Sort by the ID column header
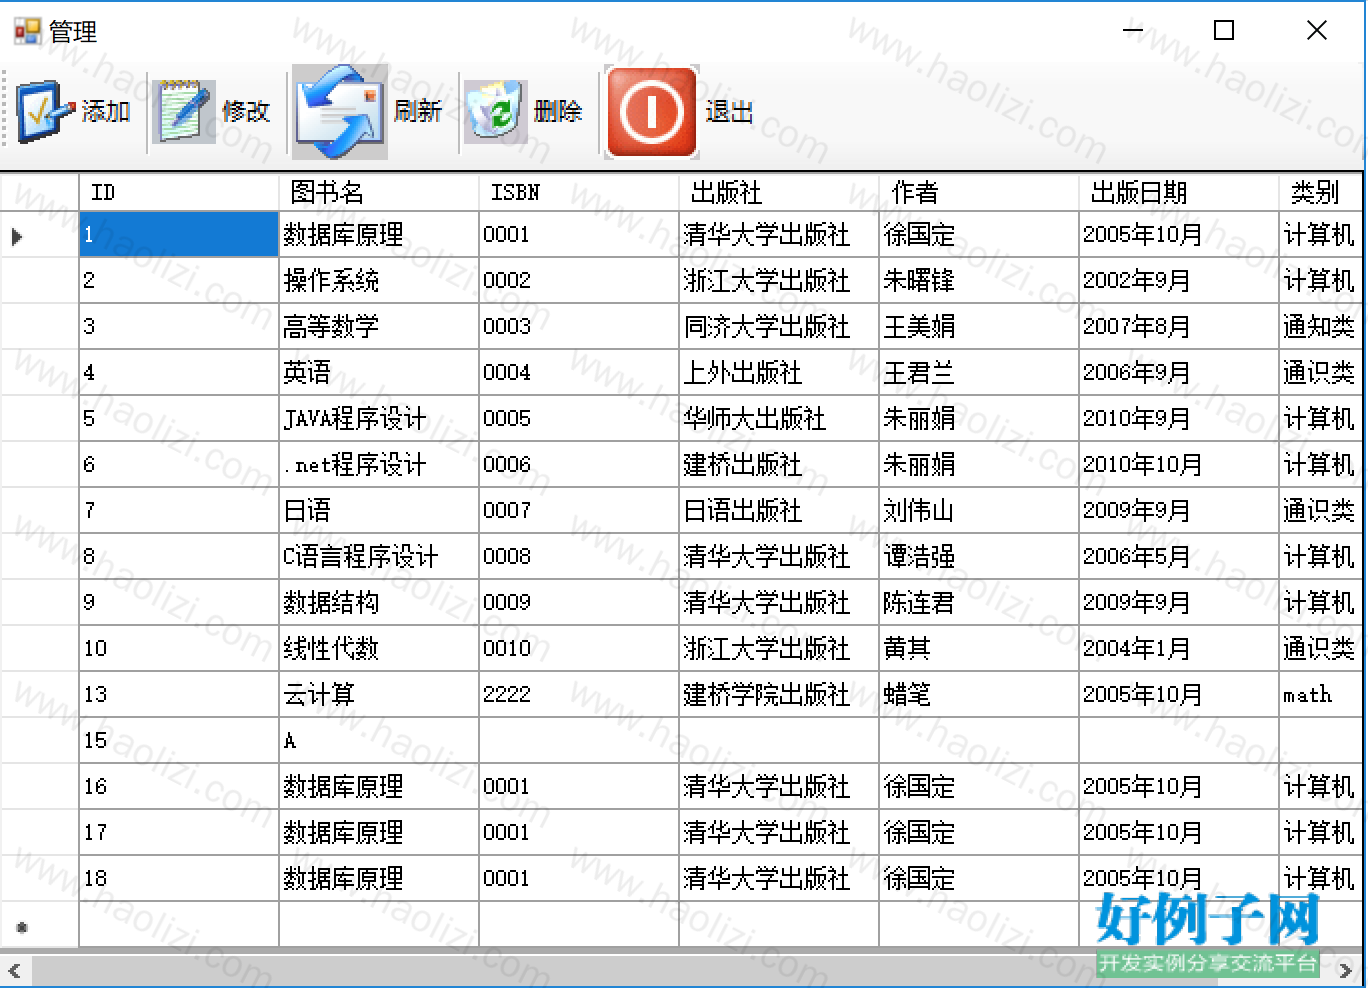The height and width of the screenshot is (988, 1368). pos(179,192)
